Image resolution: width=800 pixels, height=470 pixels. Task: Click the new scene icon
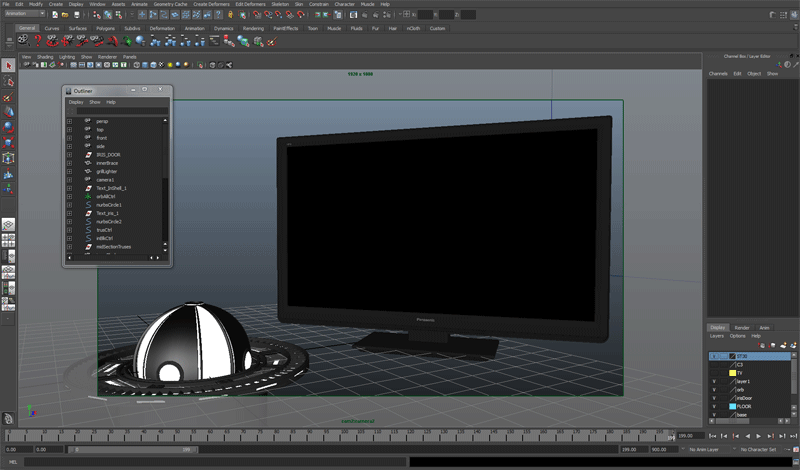55,15
